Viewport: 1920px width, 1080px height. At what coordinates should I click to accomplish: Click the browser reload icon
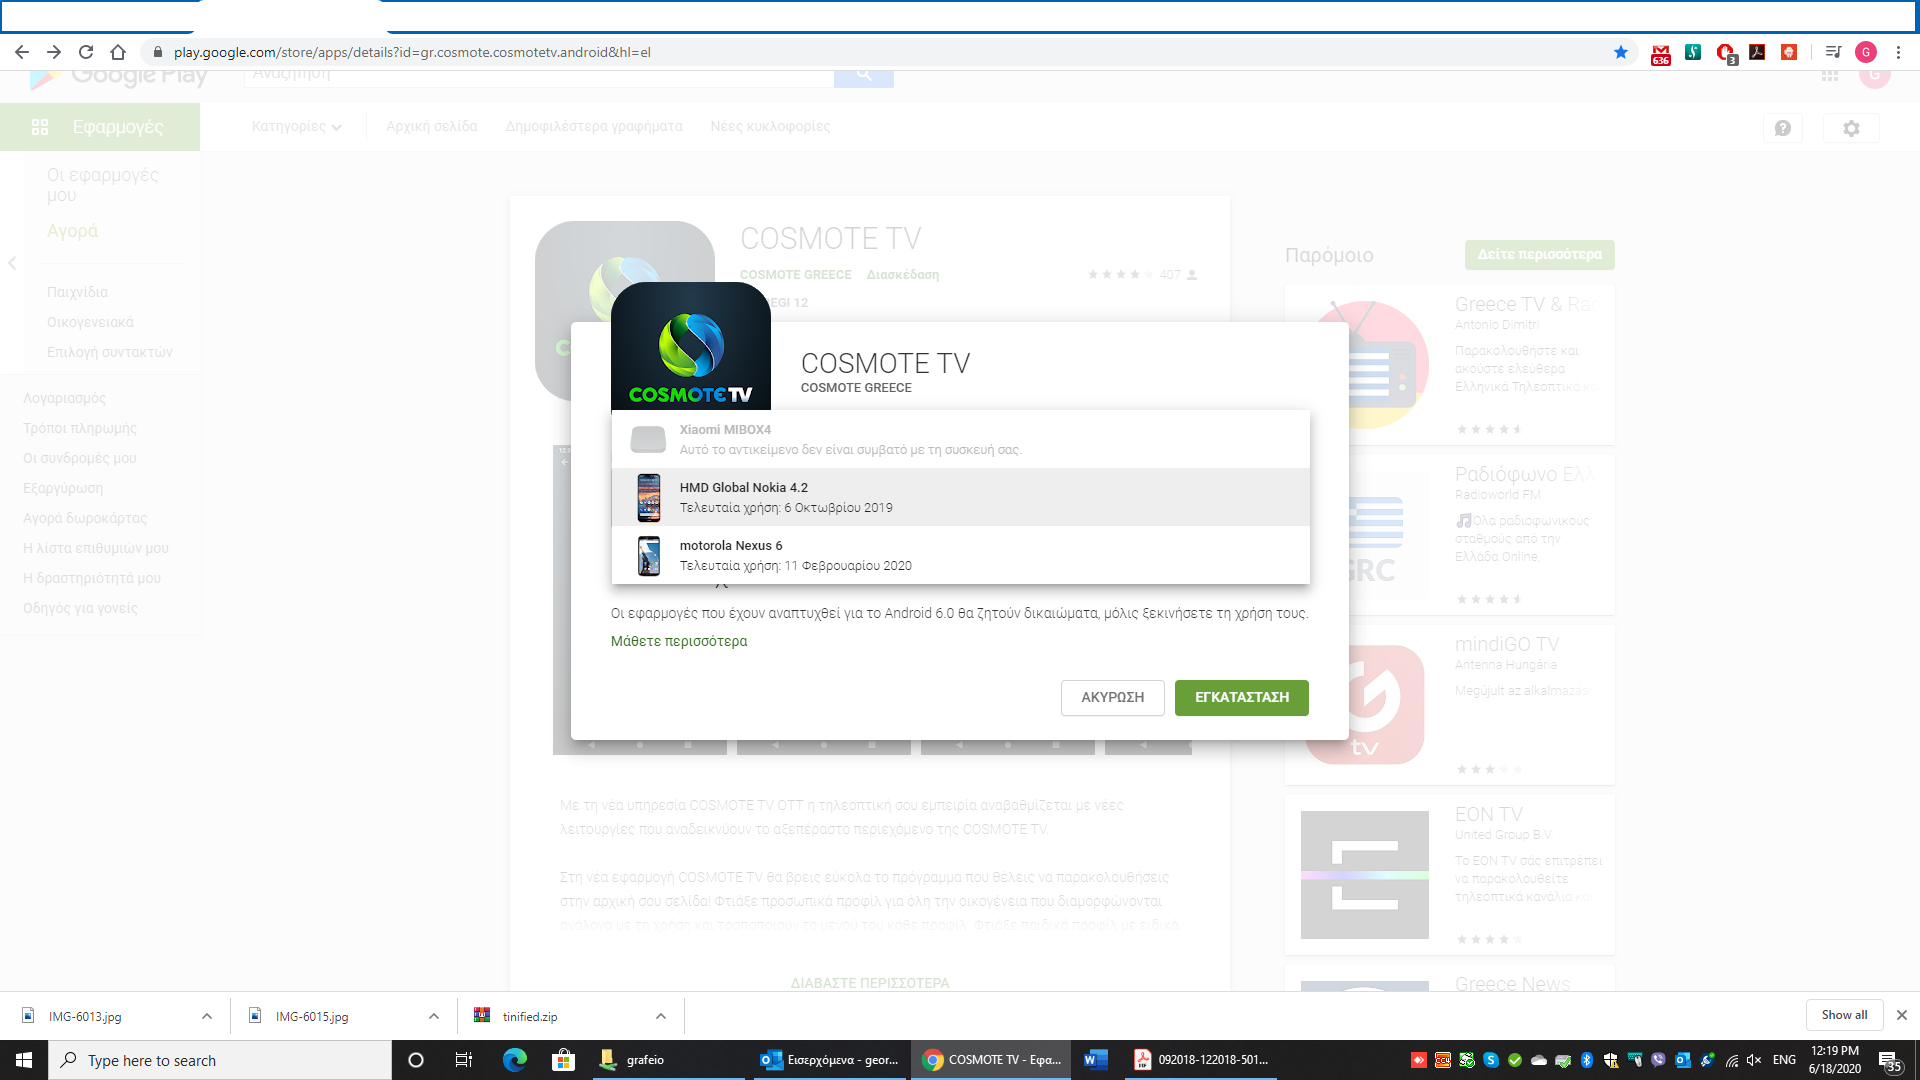tap(86, 52)
